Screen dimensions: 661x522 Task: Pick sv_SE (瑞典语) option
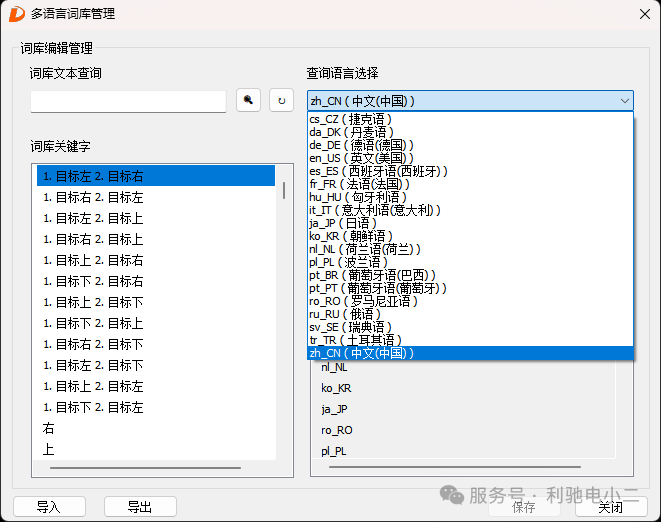(x=470, y=327)
